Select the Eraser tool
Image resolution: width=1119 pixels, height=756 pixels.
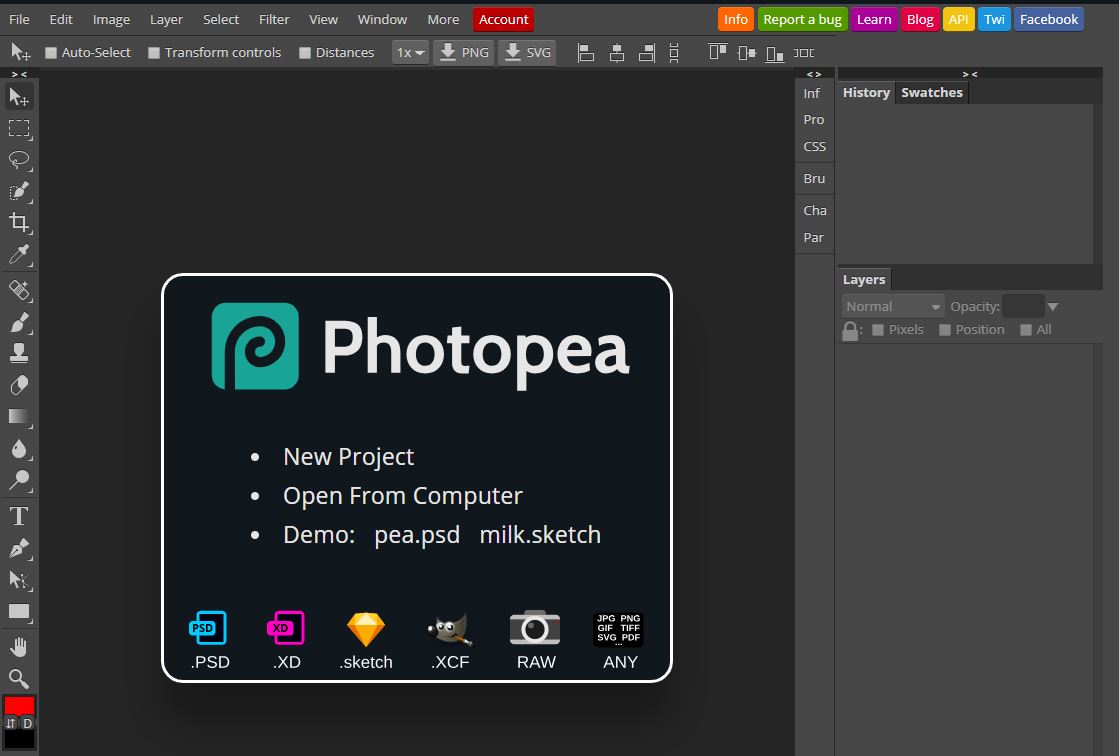click(19, 385)
